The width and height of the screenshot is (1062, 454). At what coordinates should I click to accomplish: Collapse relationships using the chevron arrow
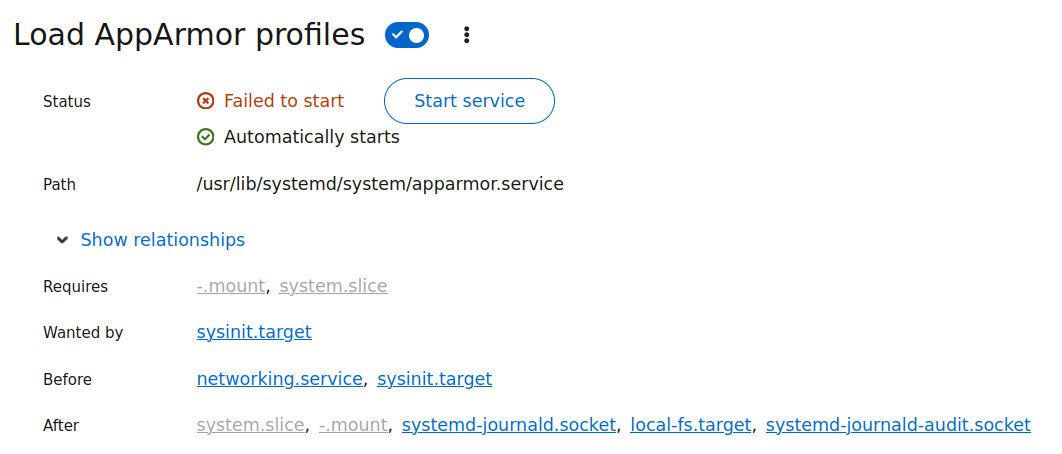point(63,240)
